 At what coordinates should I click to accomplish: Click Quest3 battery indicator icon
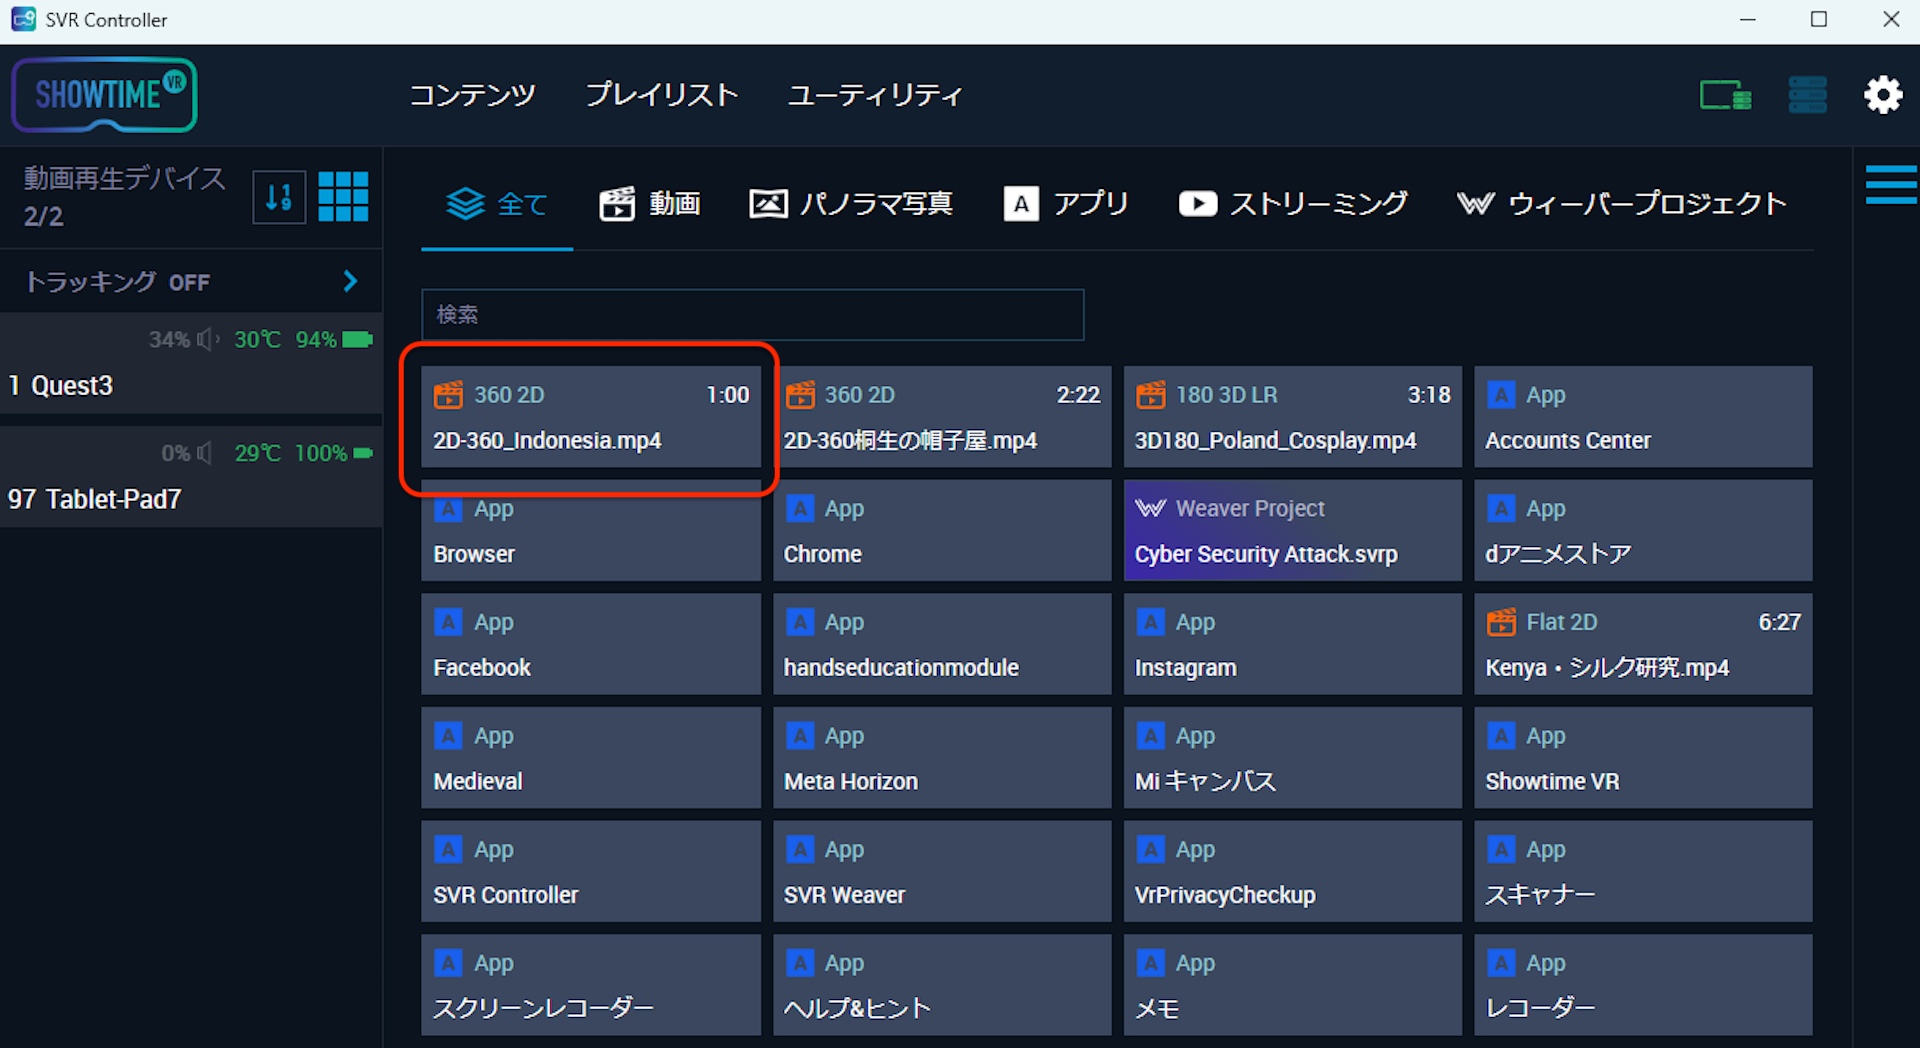pyautogui.click(x=358, y=340)
